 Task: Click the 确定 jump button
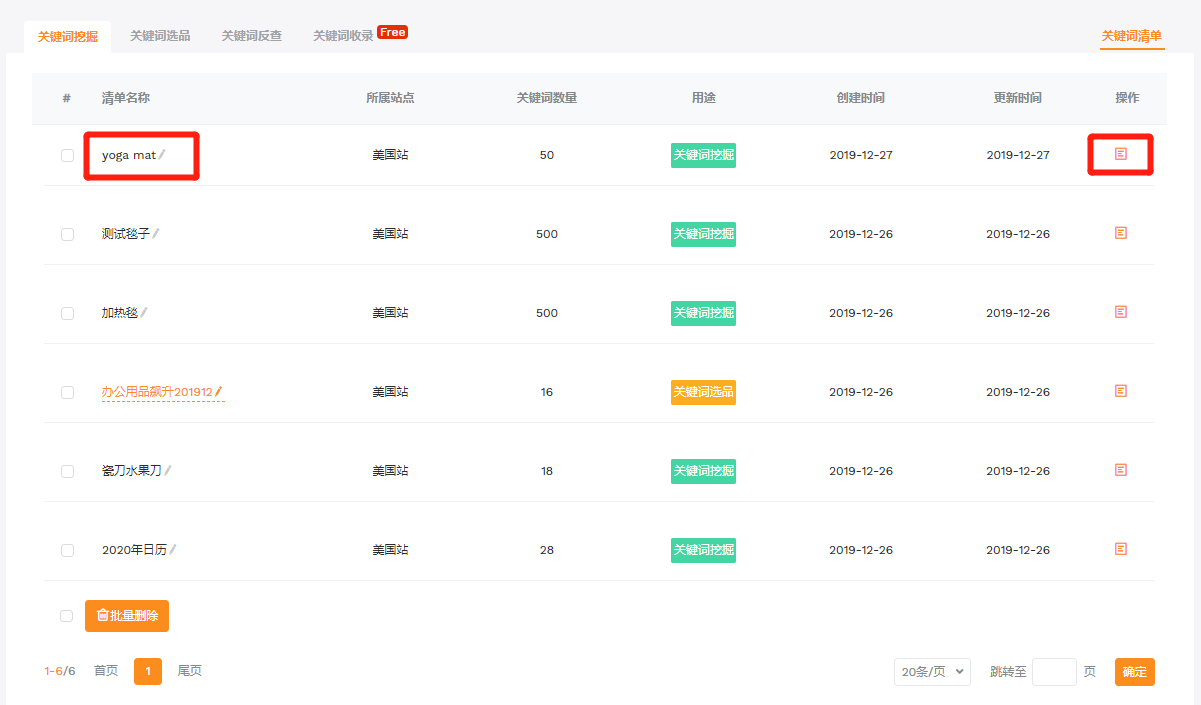[1135, 672]
